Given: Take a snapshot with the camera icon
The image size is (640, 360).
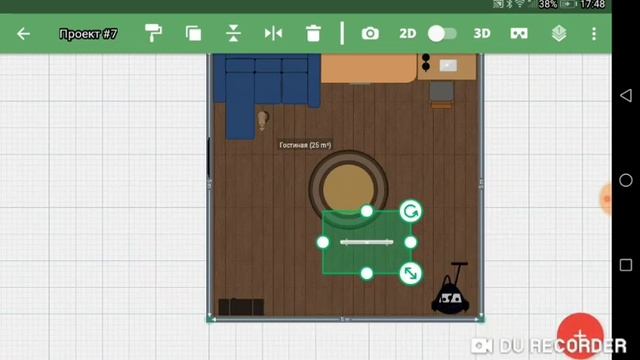Looking at the screenshot, I should (x=370, y=33).
